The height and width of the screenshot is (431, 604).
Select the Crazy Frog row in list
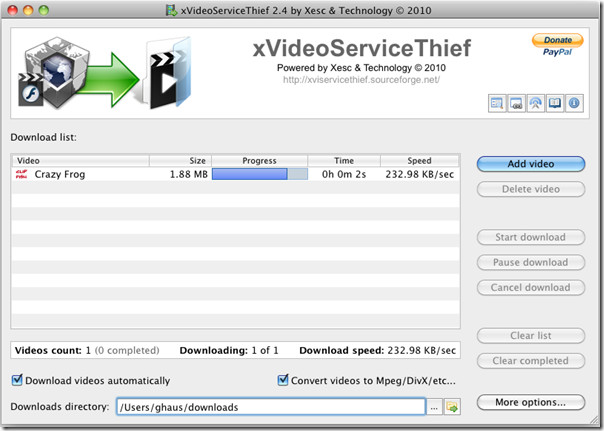[x=236, y=174]
